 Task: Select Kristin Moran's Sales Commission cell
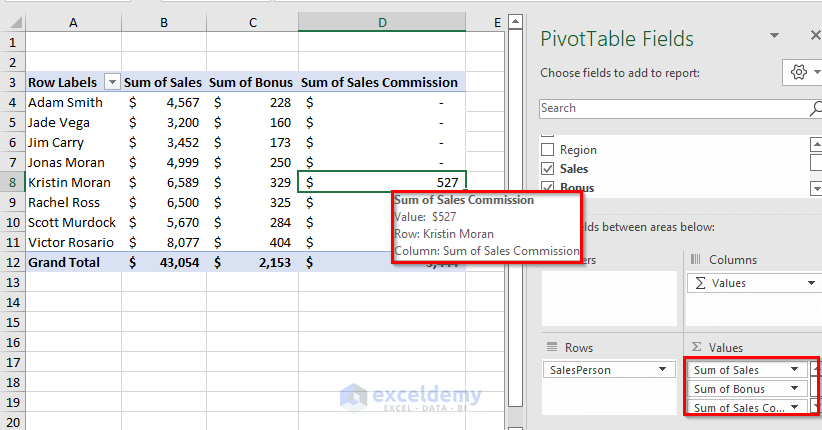coord(381,182)
